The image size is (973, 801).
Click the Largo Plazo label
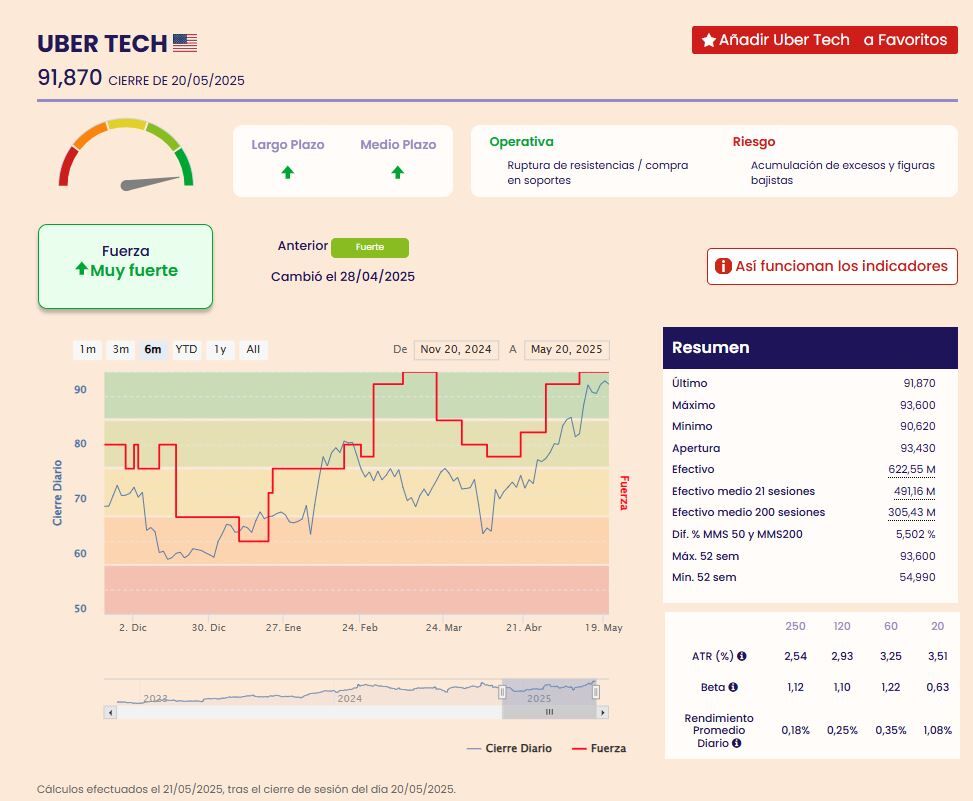click(288, 145)
